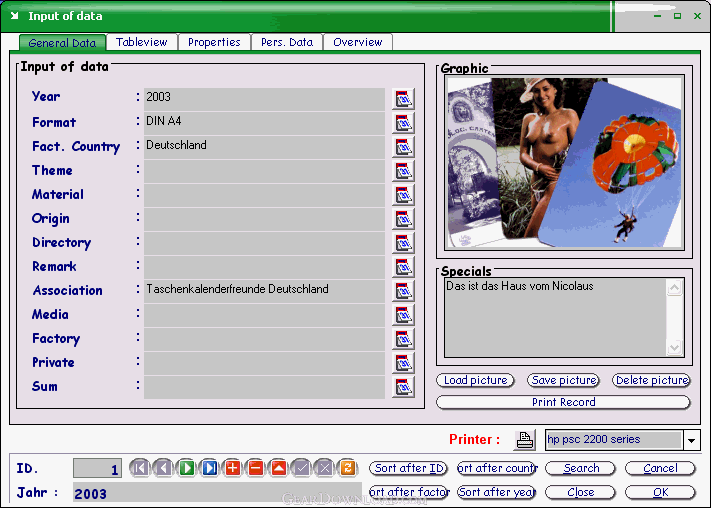Open lookup icon beside Year field
This screenshot has width=711, height=508.
[x=403, y=98]
